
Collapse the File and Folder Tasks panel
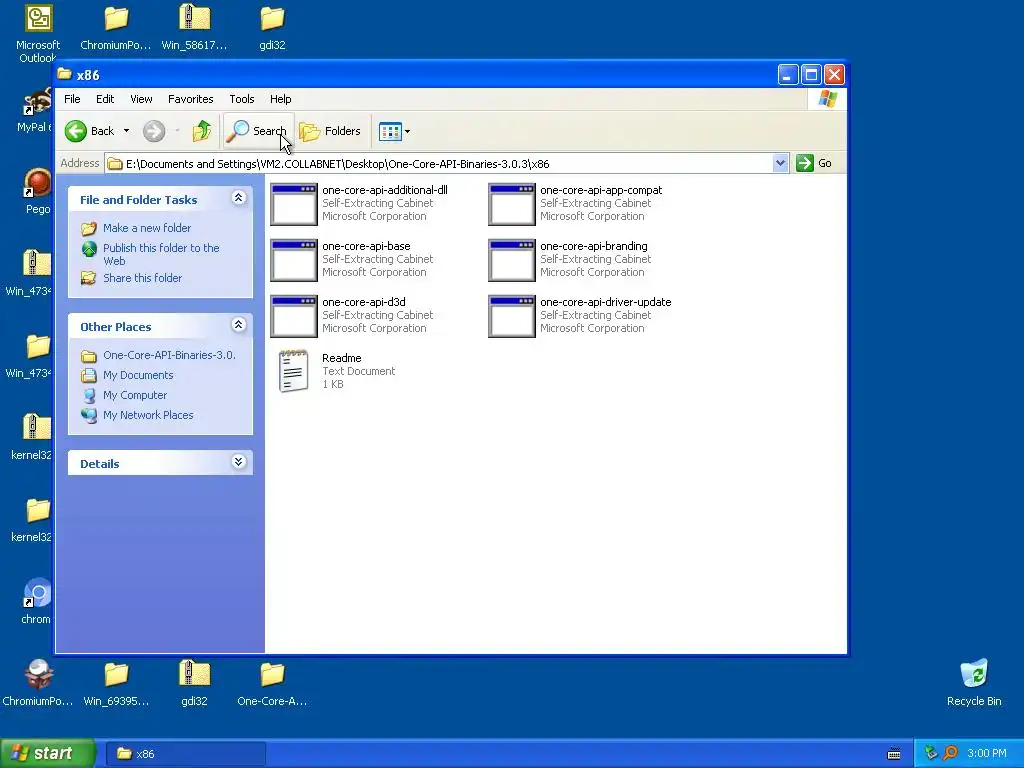click(x=238, y=199)
